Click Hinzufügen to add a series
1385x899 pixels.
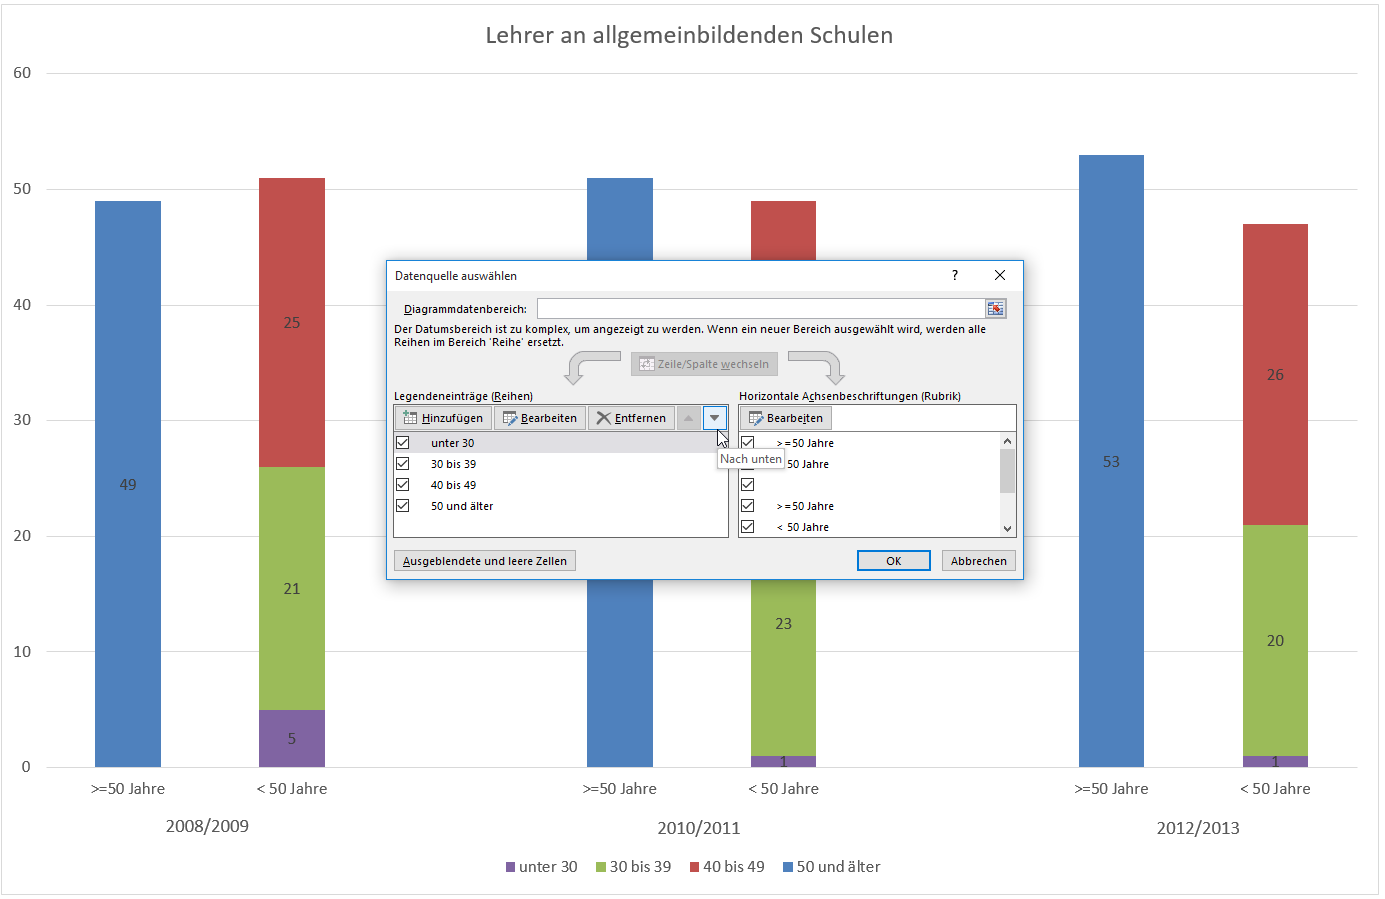click(443, 418)
